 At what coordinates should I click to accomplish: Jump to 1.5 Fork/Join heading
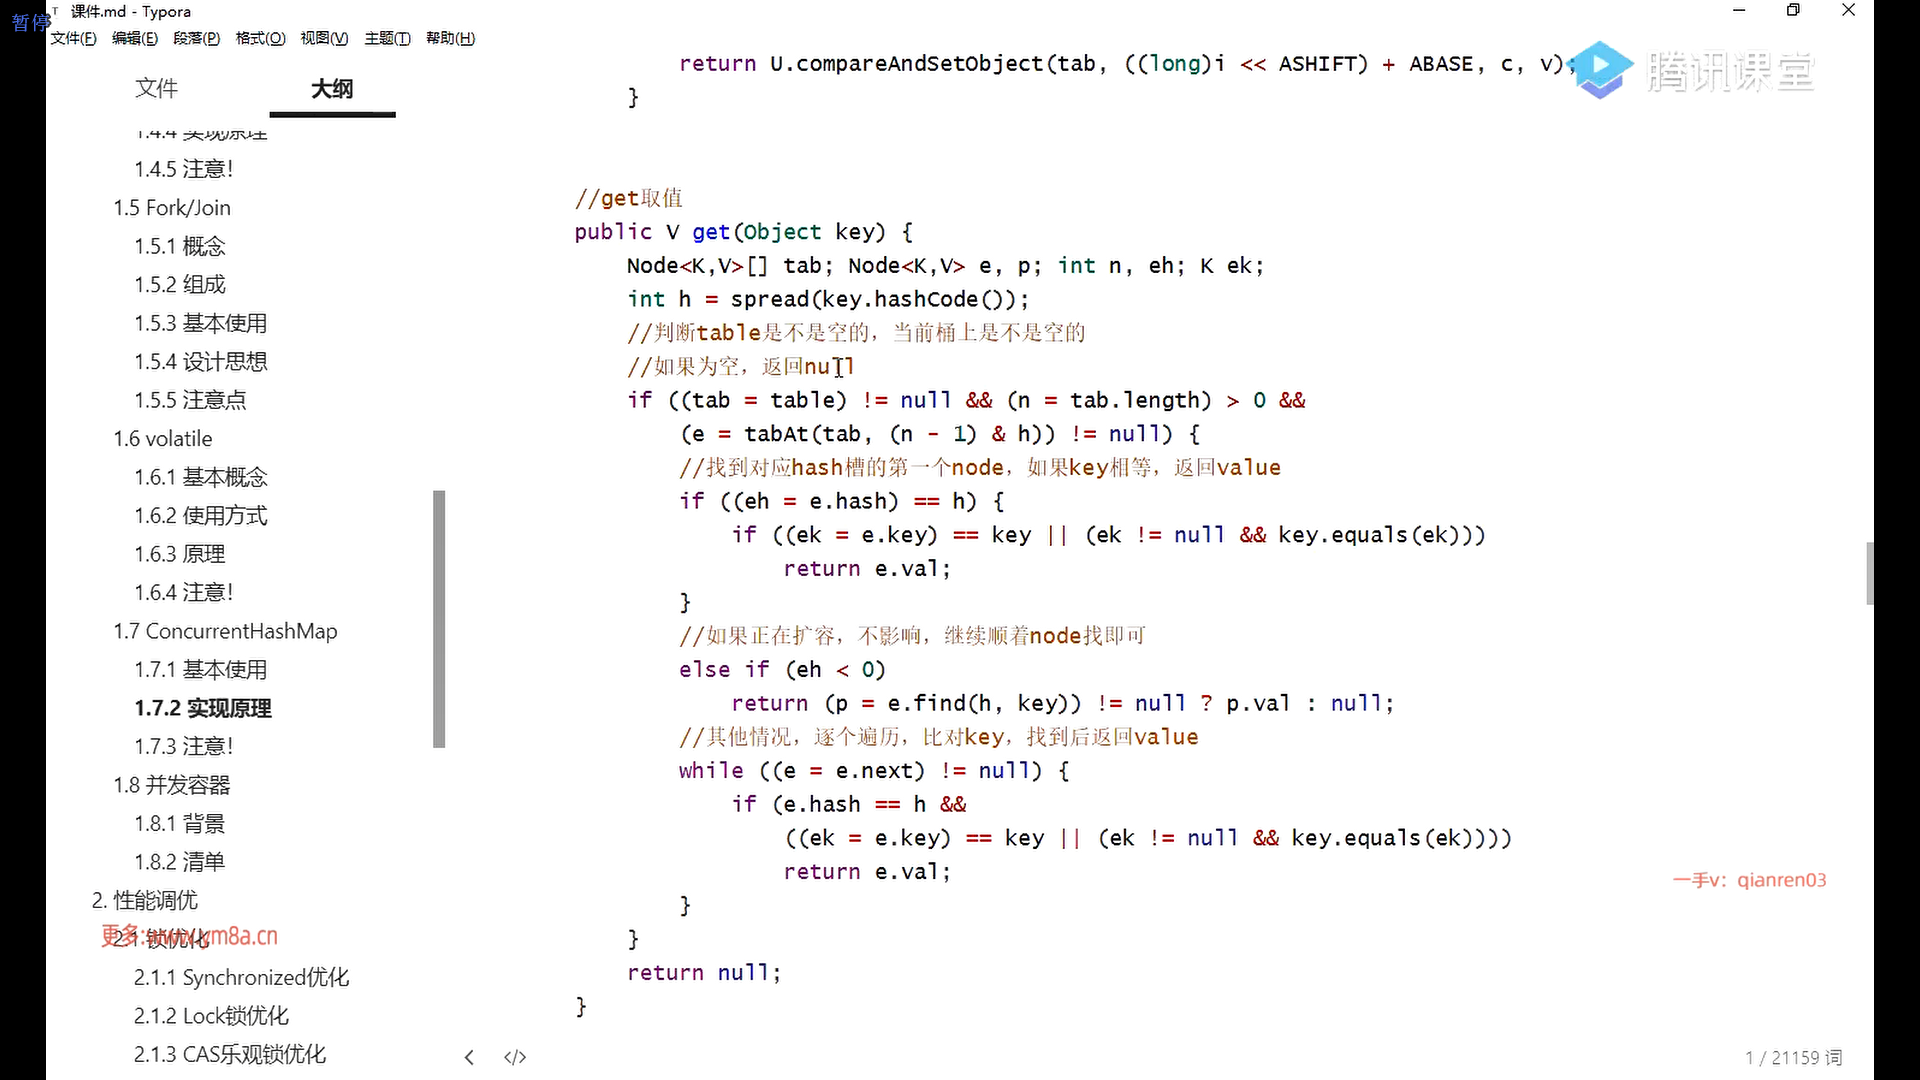[x=172, y=208]
